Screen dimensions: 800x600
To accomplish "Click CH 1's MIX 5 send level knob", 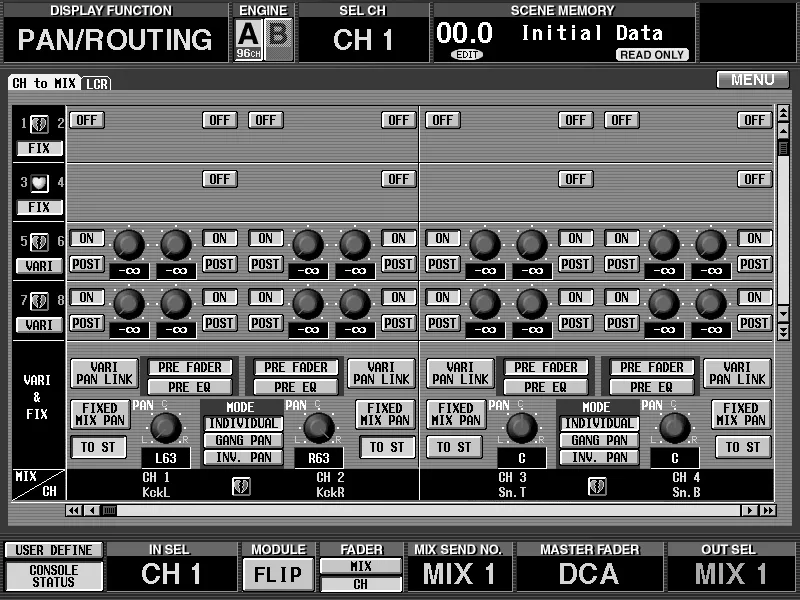I will point(129,244).
